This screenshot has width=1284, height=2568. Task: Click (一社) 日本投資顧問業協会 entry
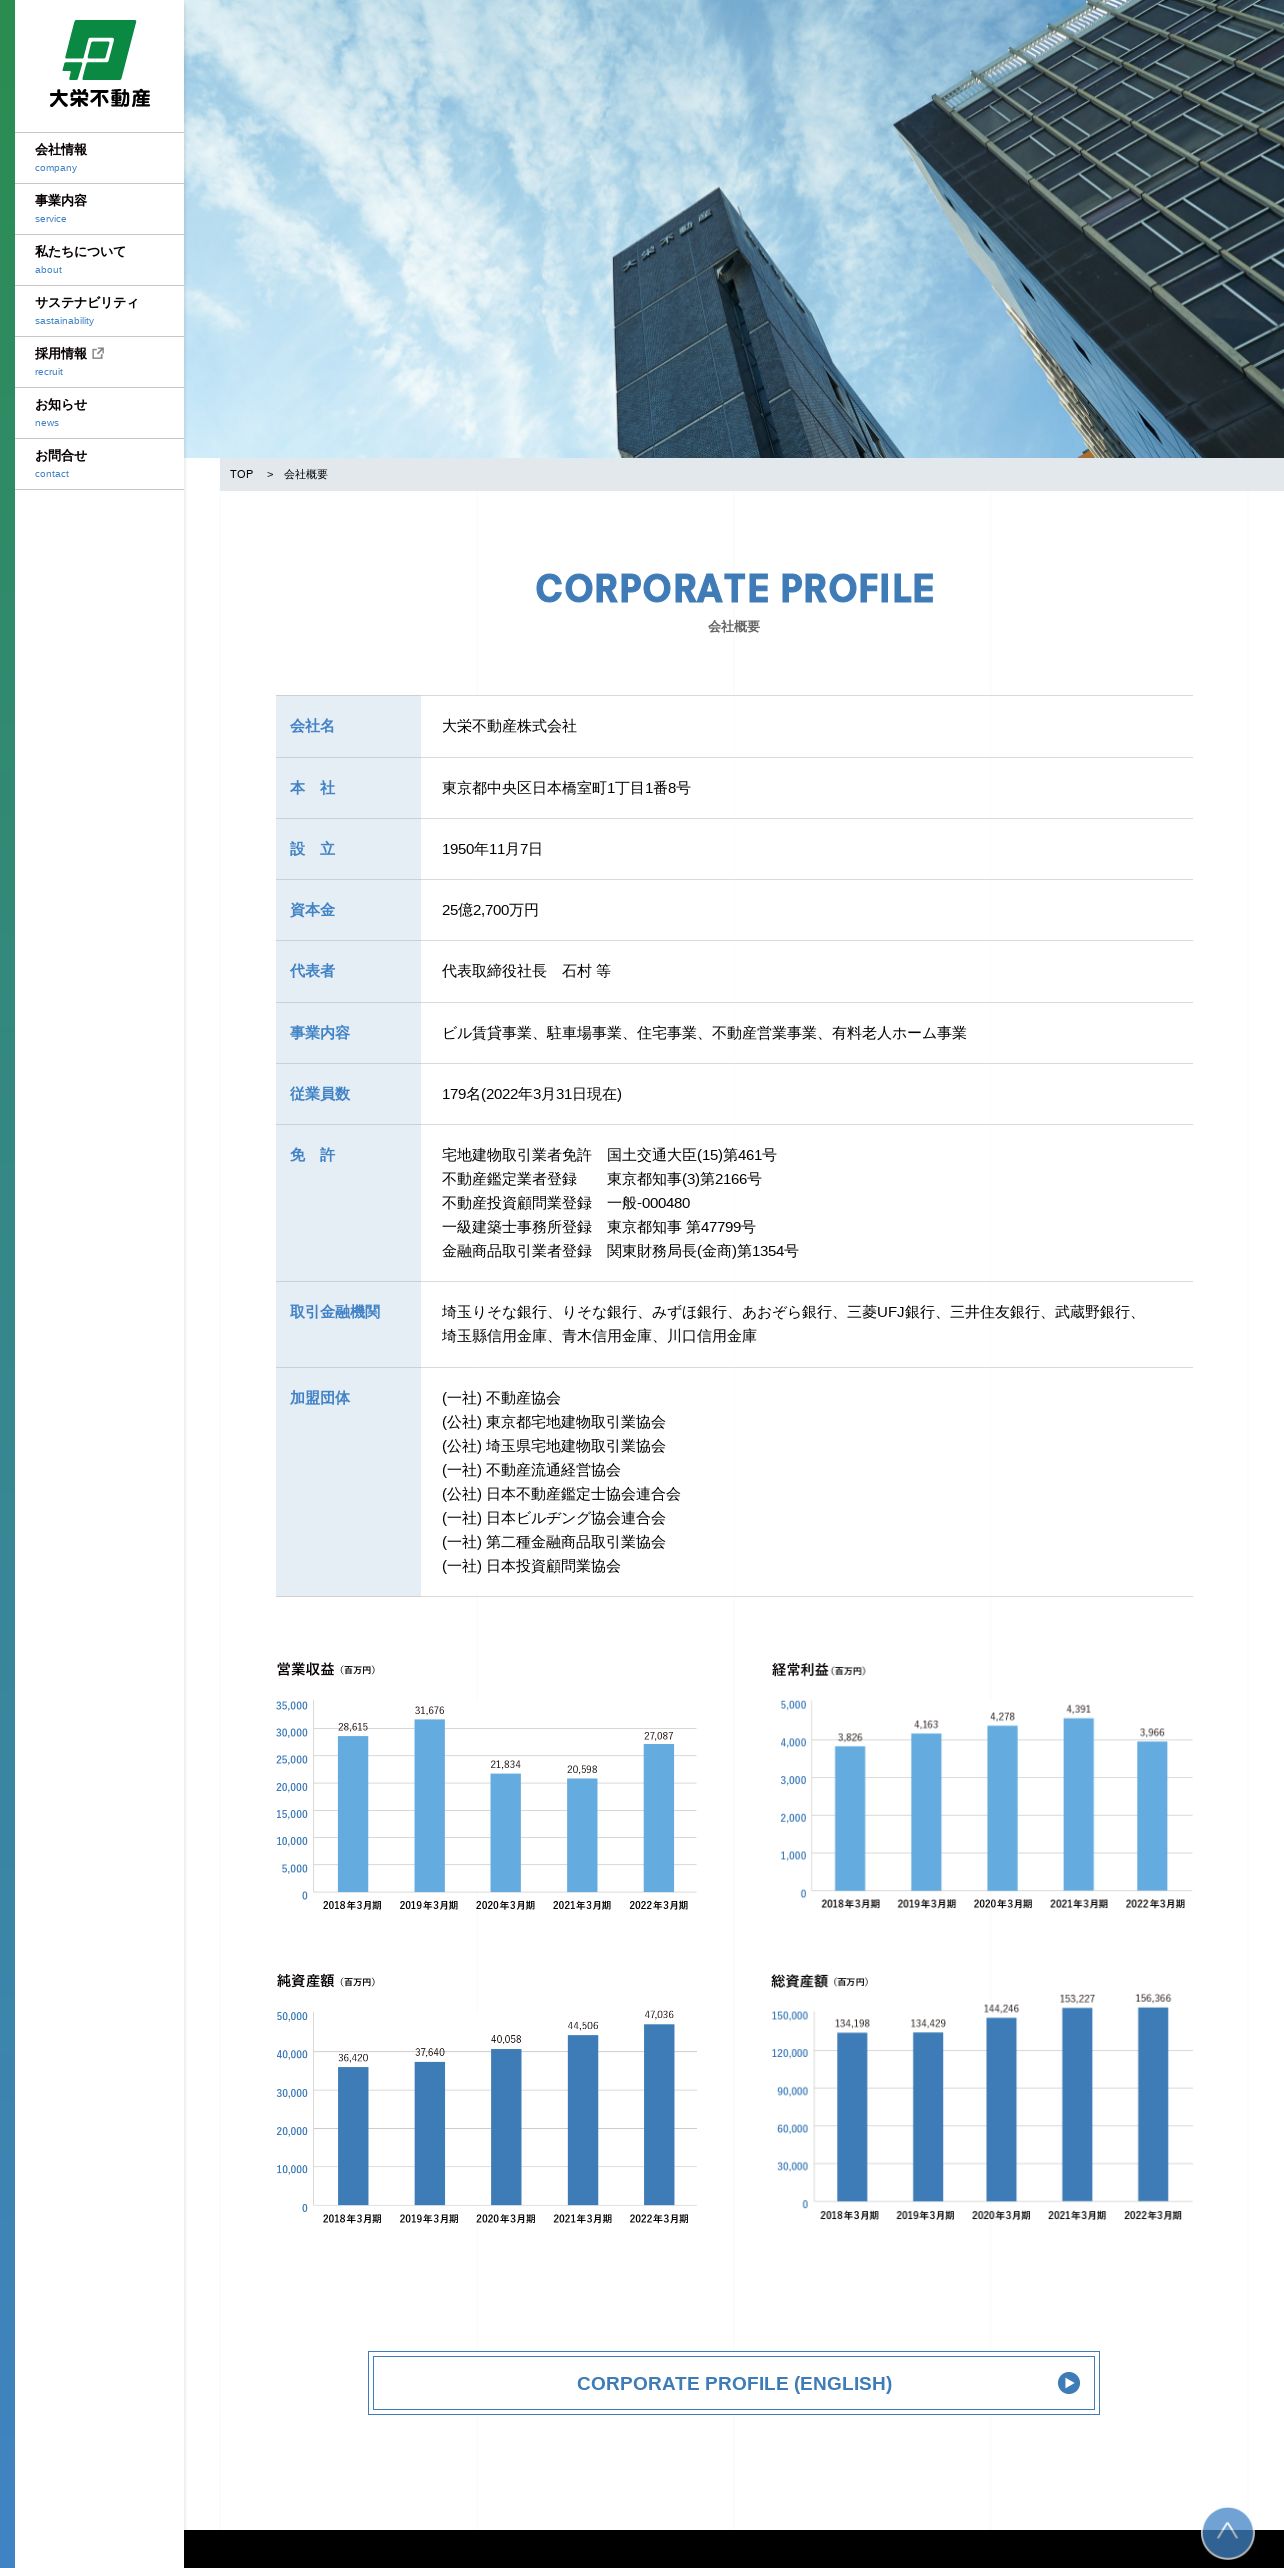(531, 1566)
